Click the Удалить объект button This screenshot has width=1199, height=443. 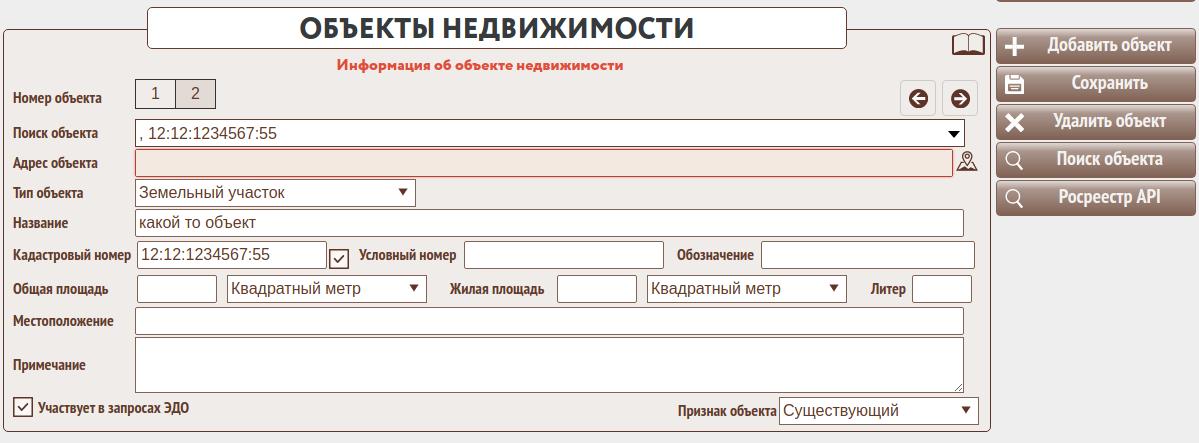(x=1095, y=122)
